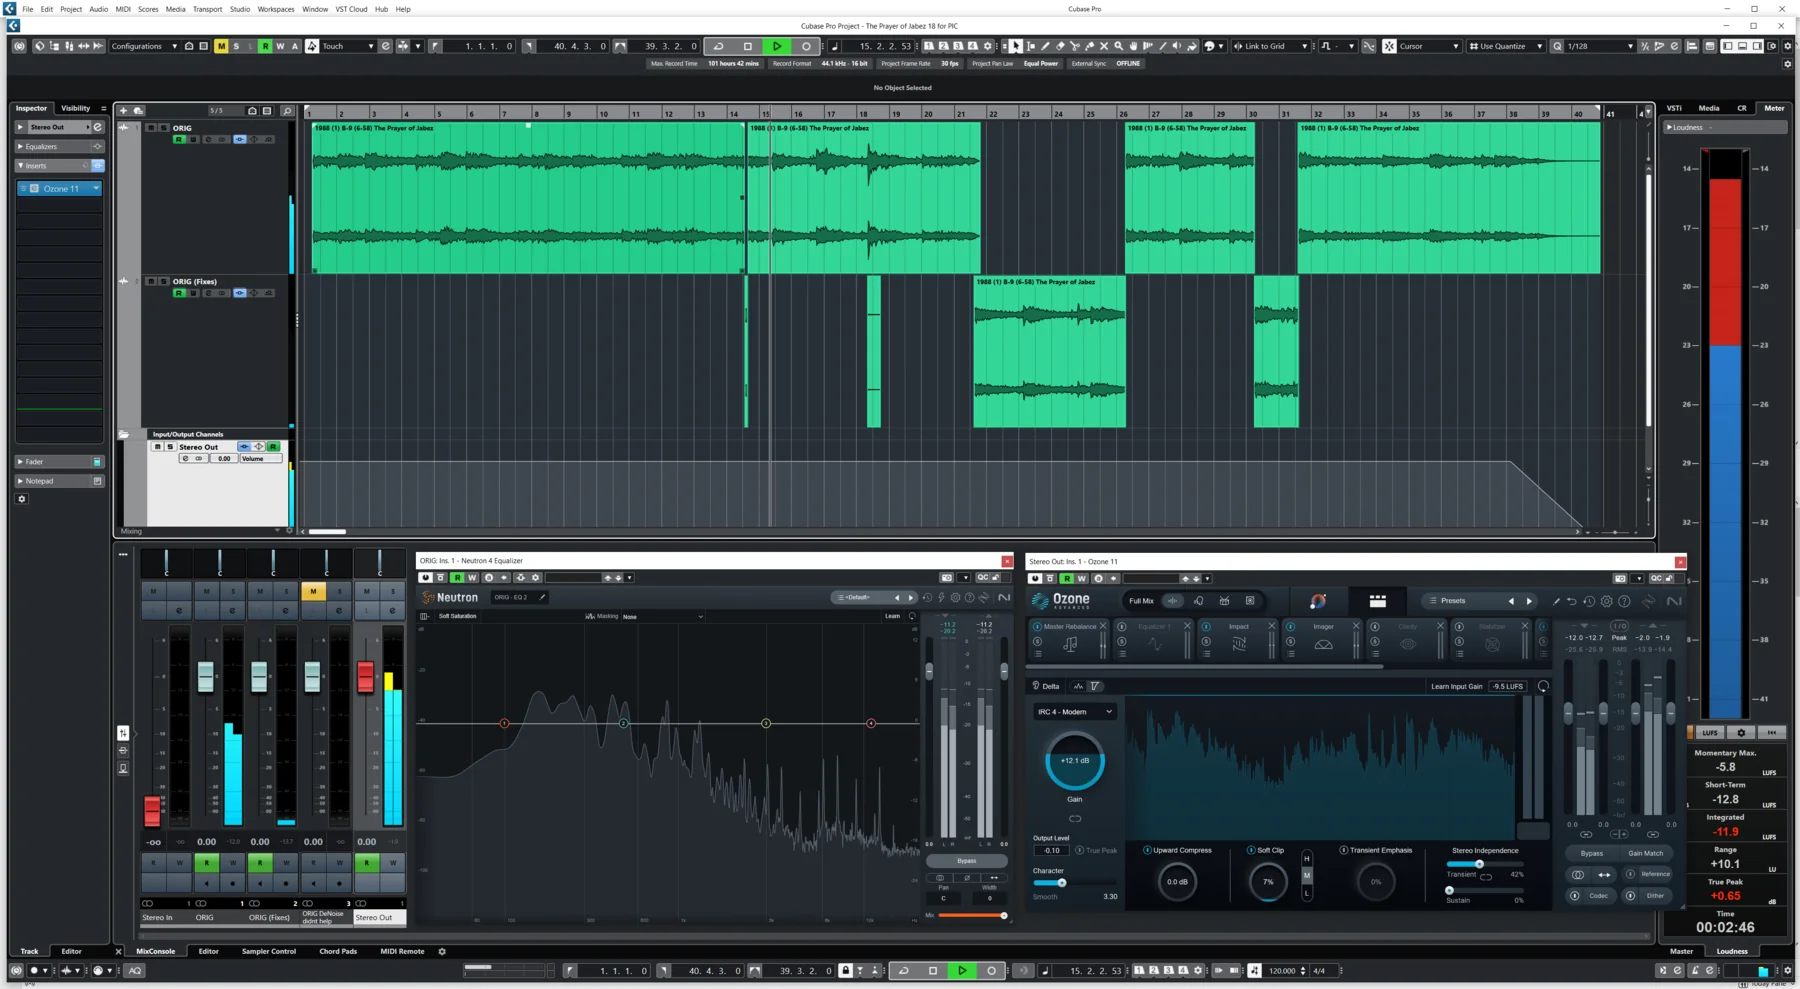Click the Gain Match button in Ozone
Image resolution: width=1800 pixels, height=989 pixels.
pyautogui.click(x=1646, y=853)
